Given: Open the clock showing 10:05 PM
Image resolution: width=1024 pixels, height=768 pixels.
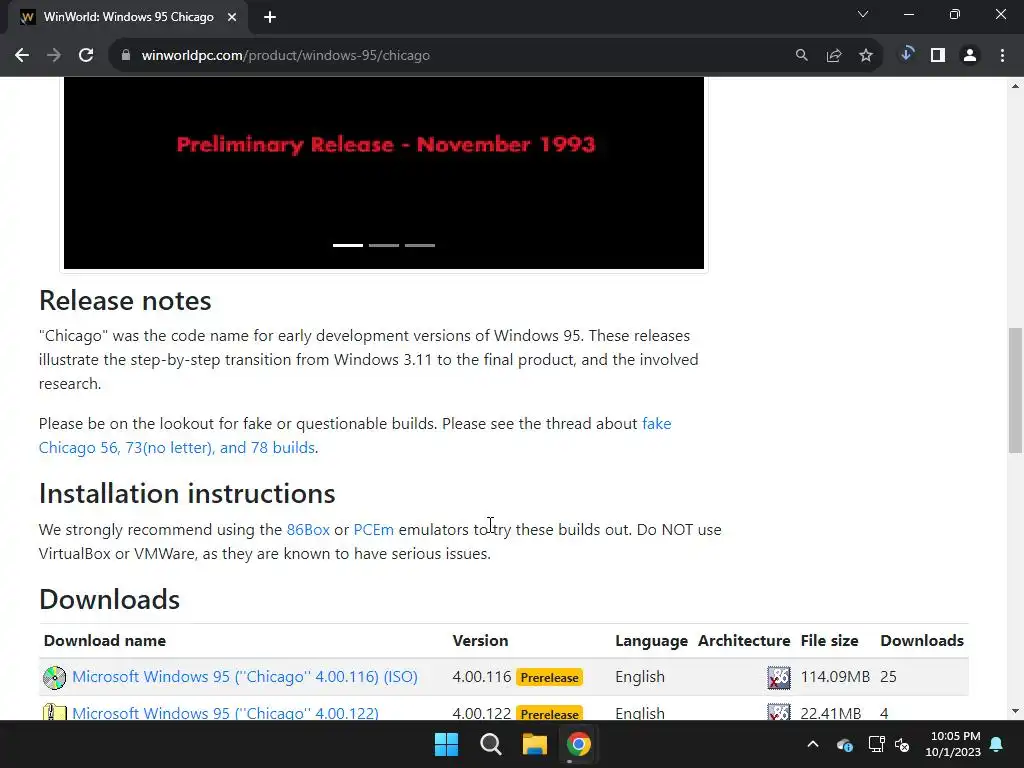Looking at the screenshot, I should point(953,744).
